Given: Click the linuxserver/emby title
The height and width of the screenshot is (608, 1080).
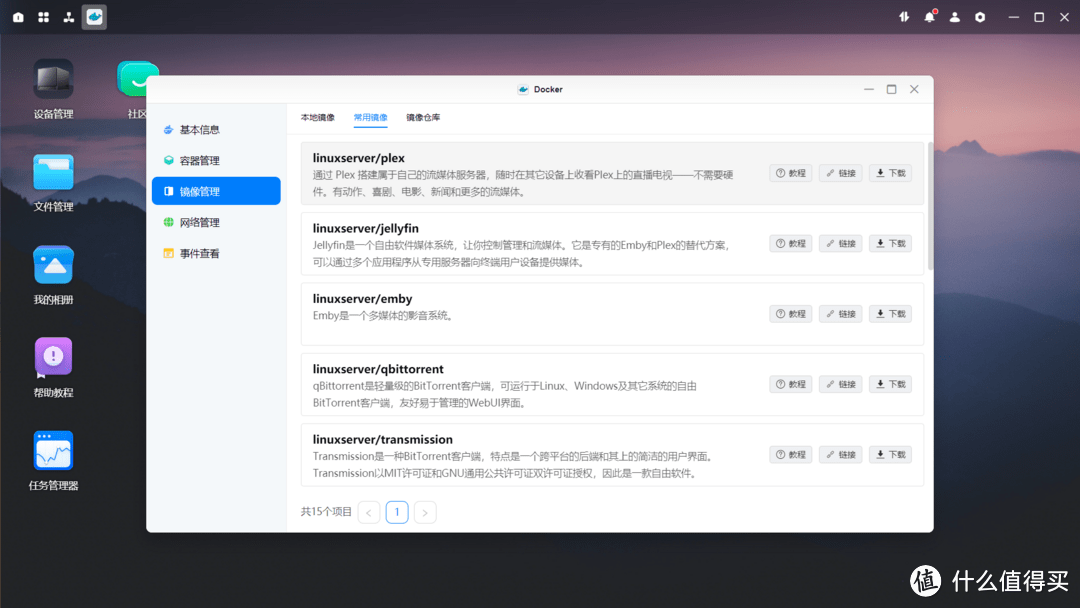Looking at the screenshot, I should click(x=362, y=299).
